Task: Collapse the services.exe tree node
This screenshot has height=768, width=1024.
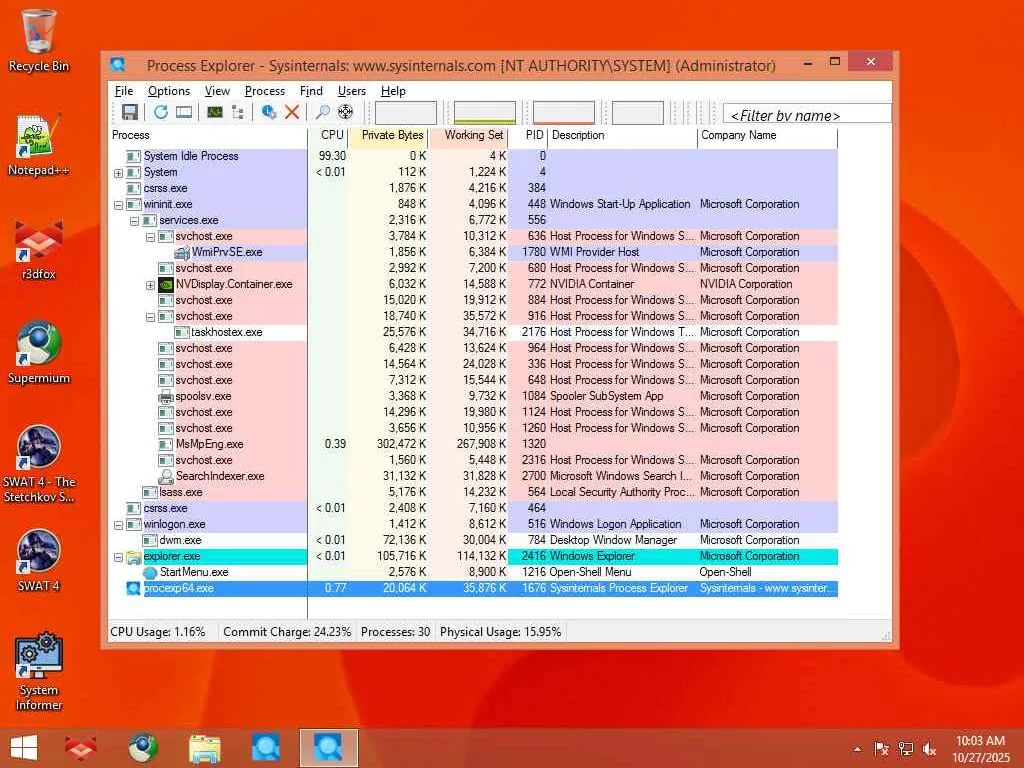Action: coord(134,221)
